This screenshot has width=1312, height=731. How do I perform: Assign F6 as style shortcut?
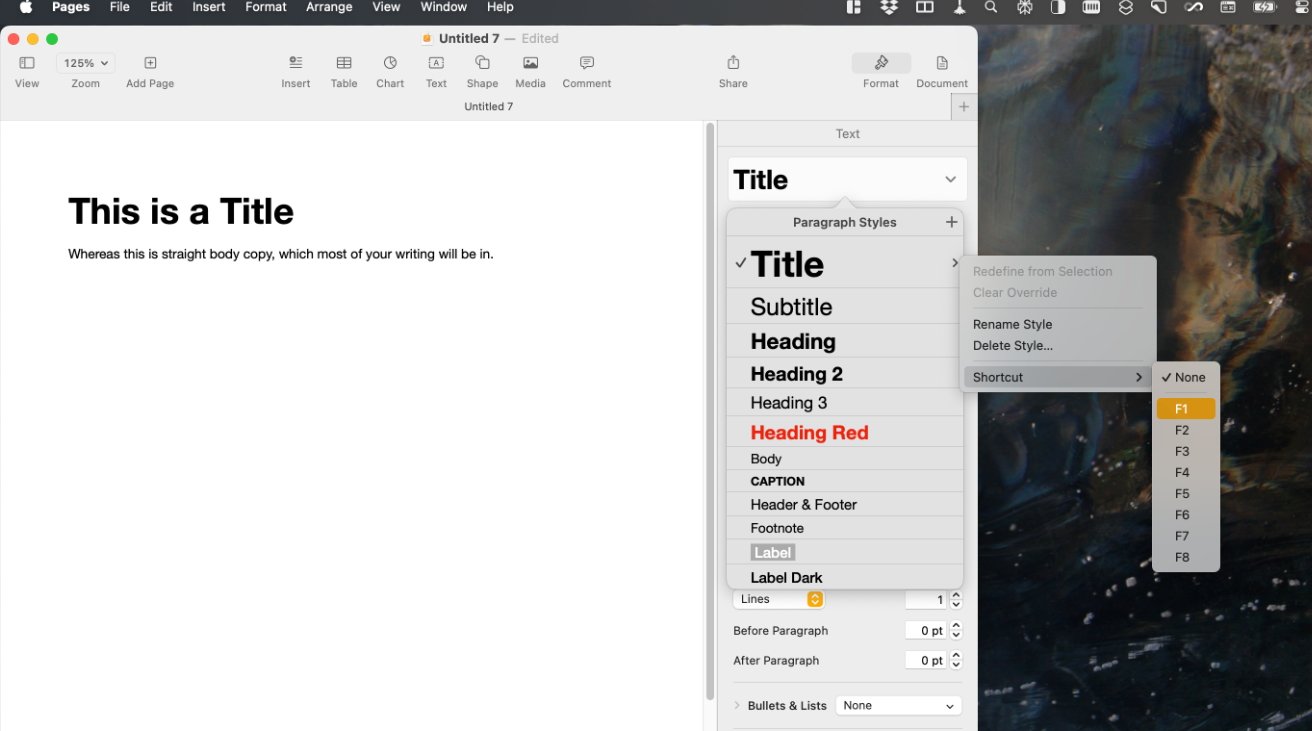[x=1186, y=515]
